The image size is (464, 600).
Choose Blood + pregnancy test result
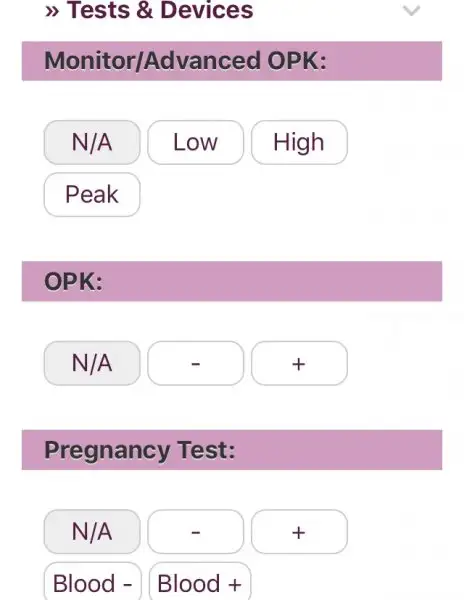click(200, 581)
